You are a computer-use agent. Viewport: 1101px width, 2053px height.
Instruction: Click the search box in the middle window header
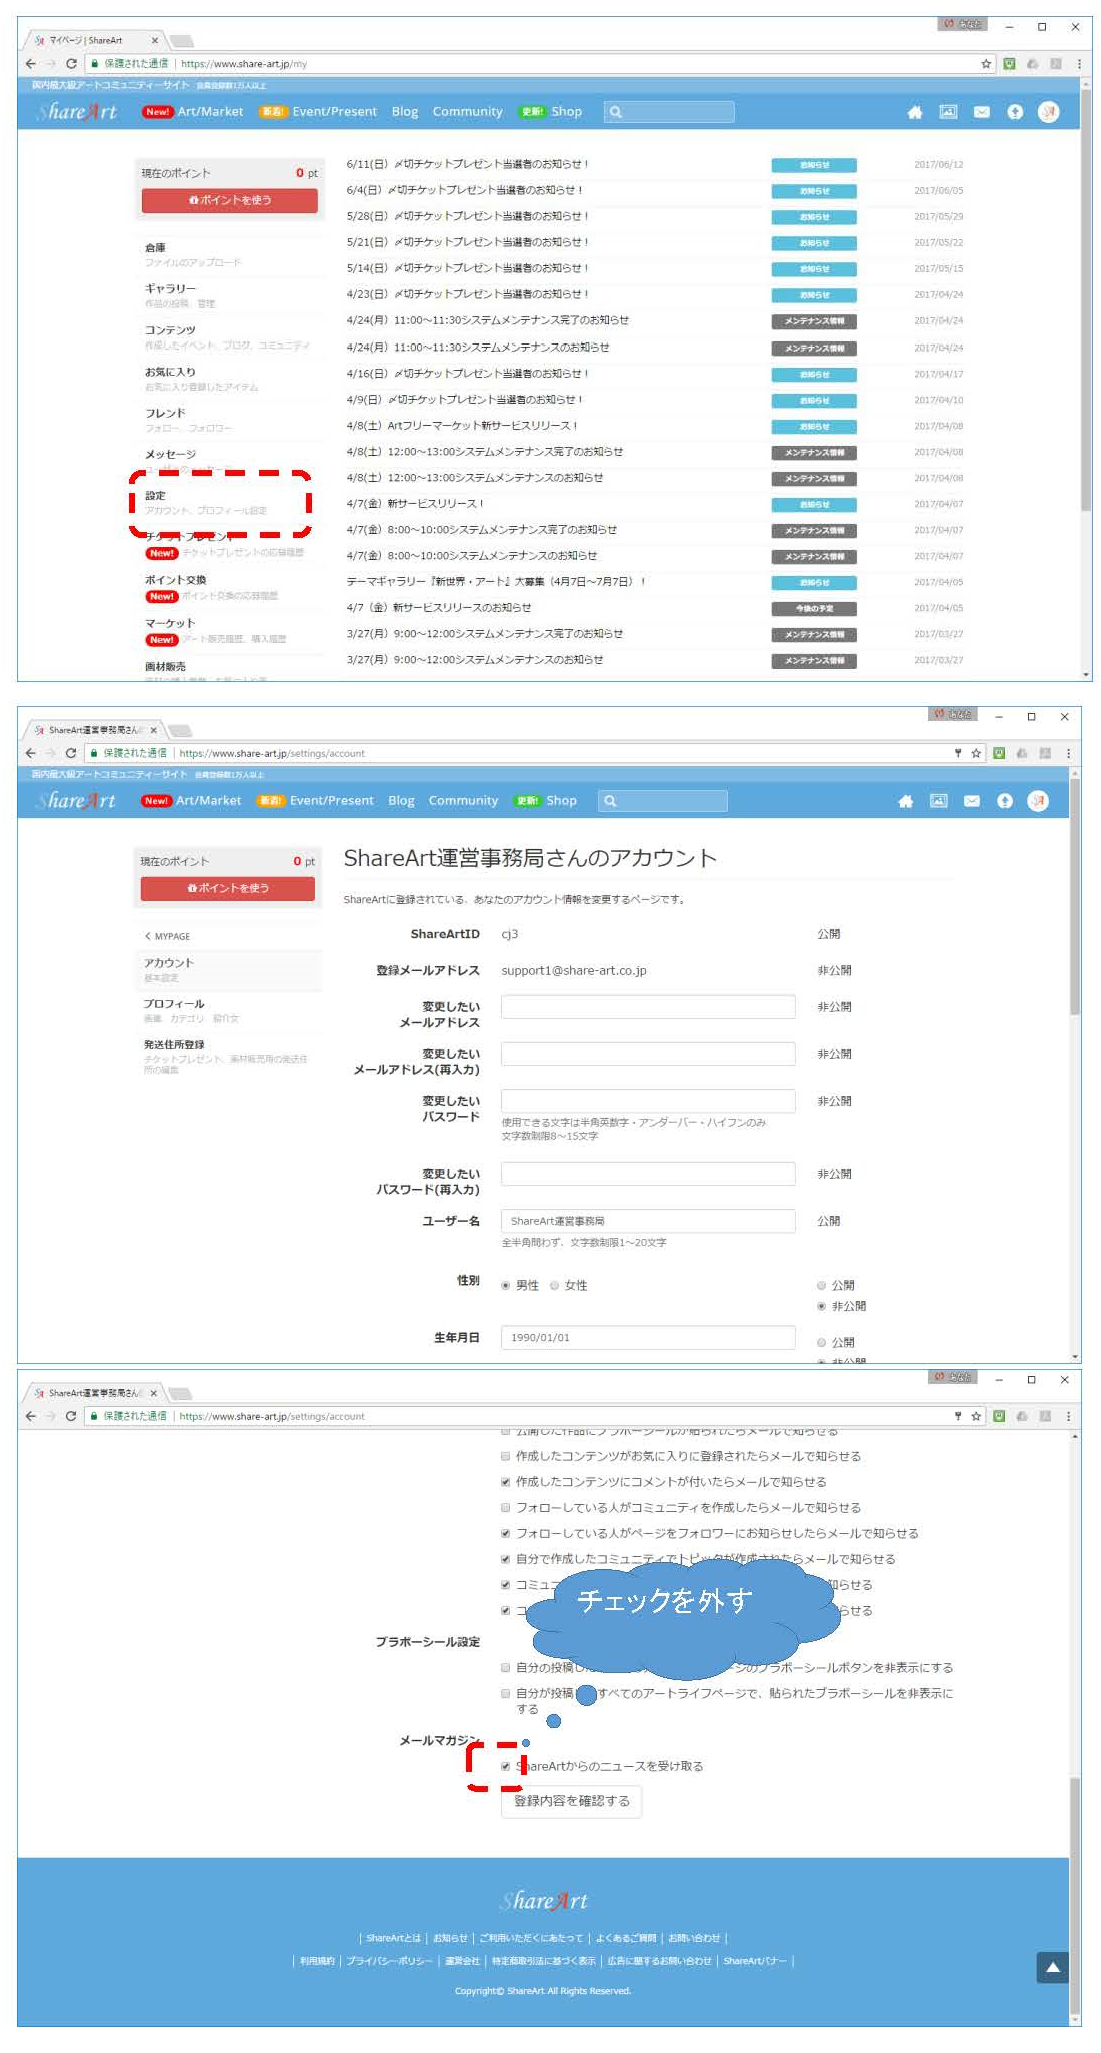(x=662, y=801)
